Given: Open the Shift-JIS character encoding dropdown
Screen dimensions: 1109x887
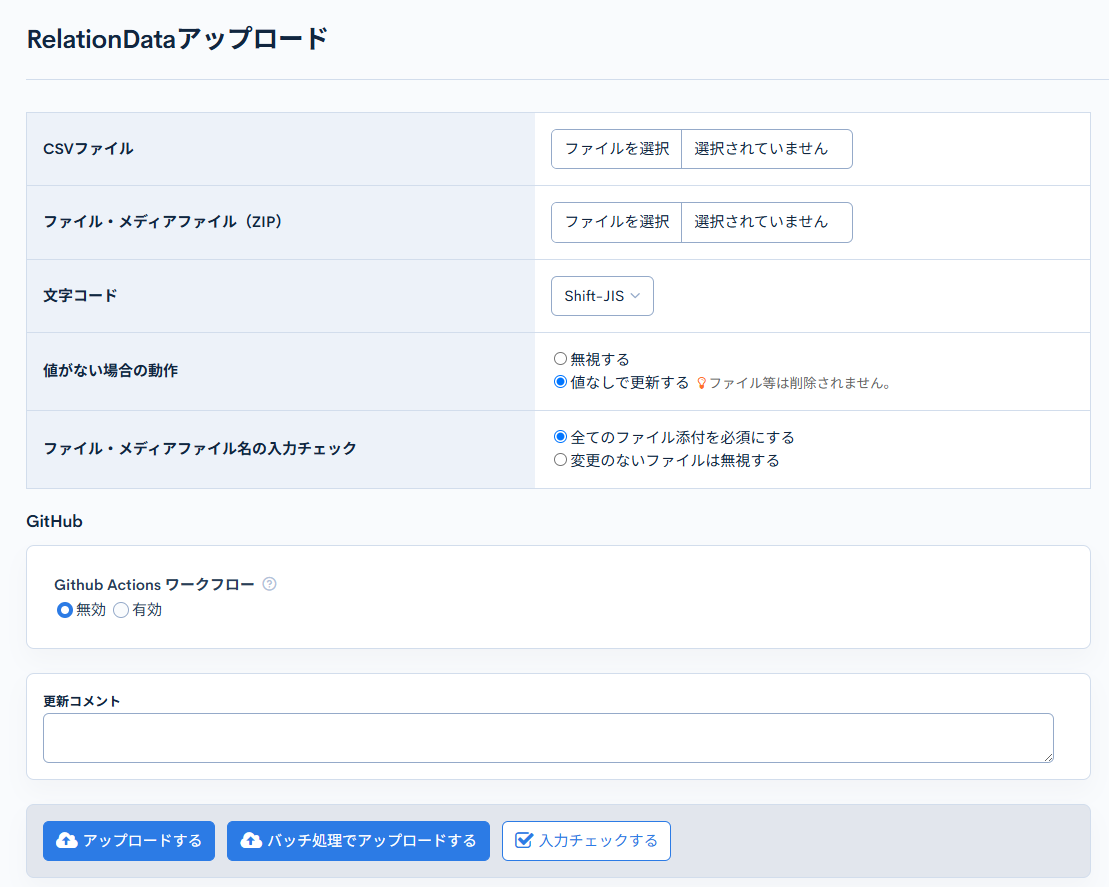Looking at the screenshot, I should click(601, 296).
